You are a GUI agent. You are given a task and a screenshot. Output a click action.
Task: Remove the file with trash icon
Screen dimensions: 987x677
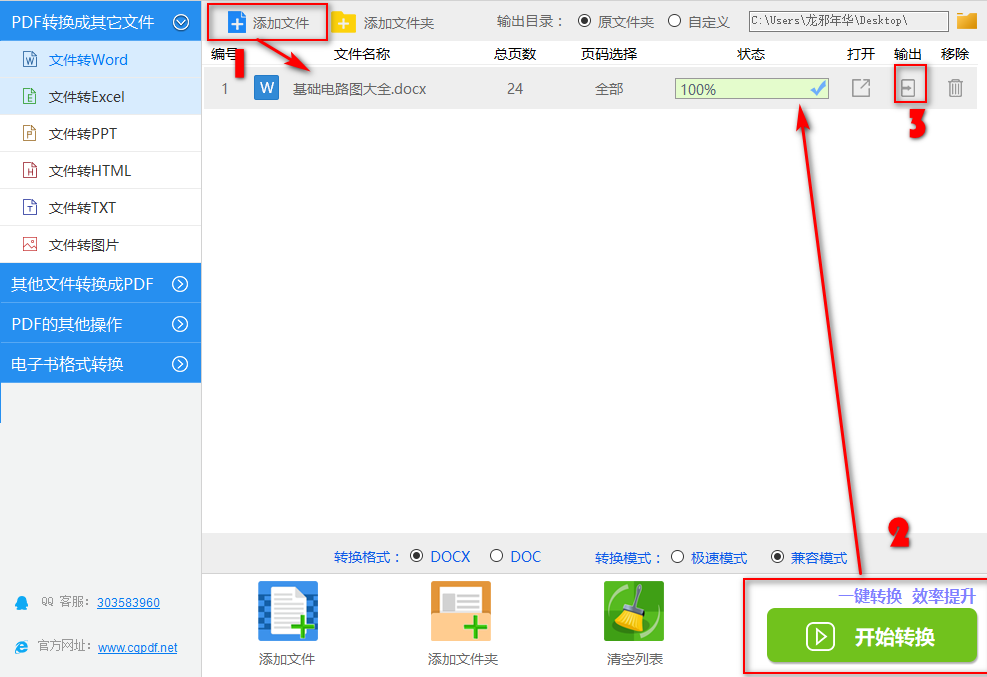955,88
